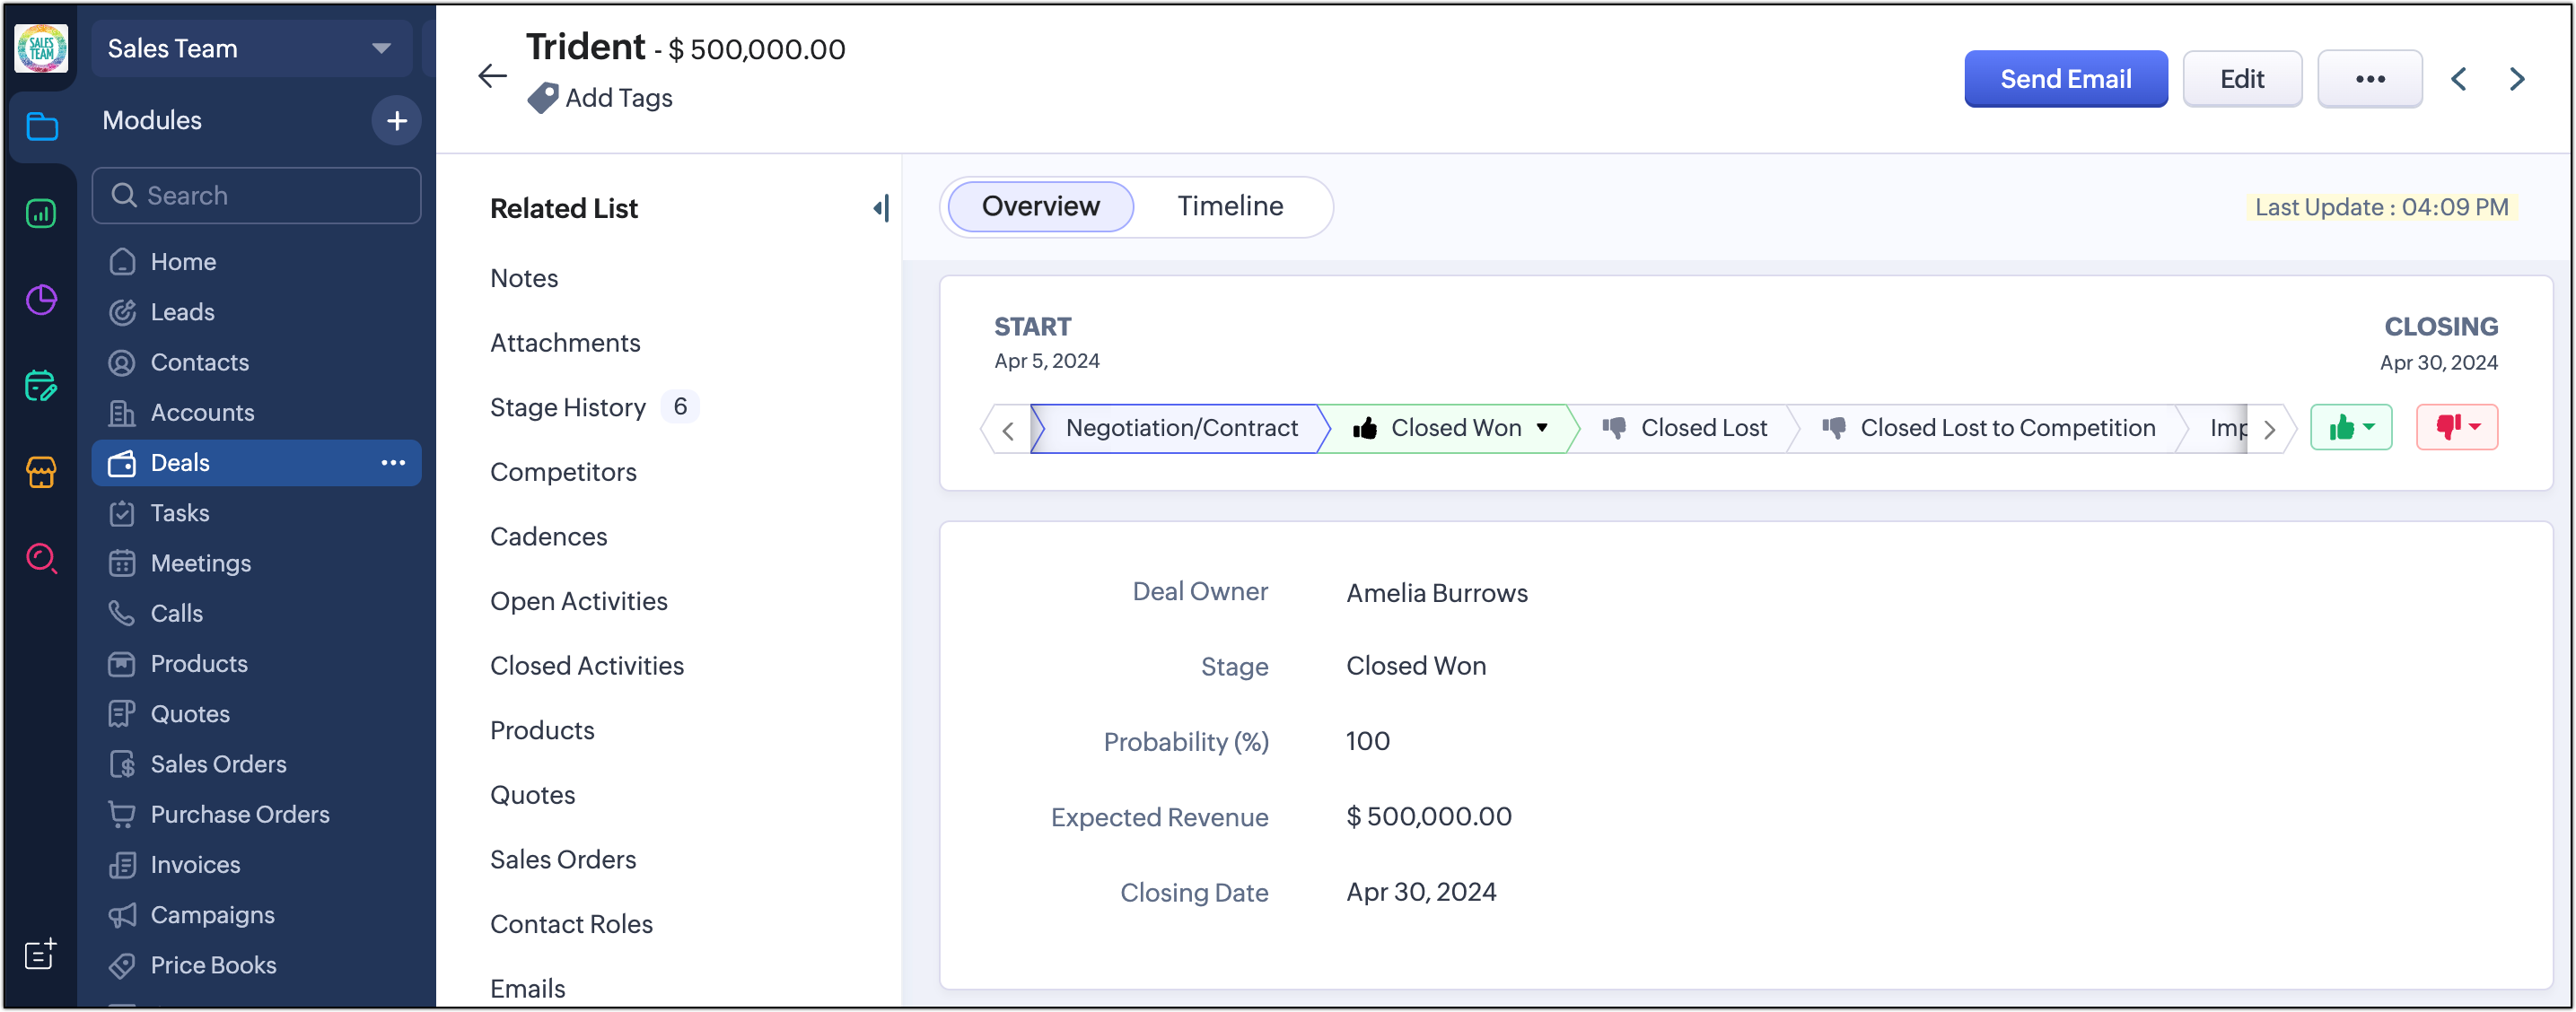2576x1012 pixels.
Task: Expand the Sales Team dropdown
Action: point(381,48)
